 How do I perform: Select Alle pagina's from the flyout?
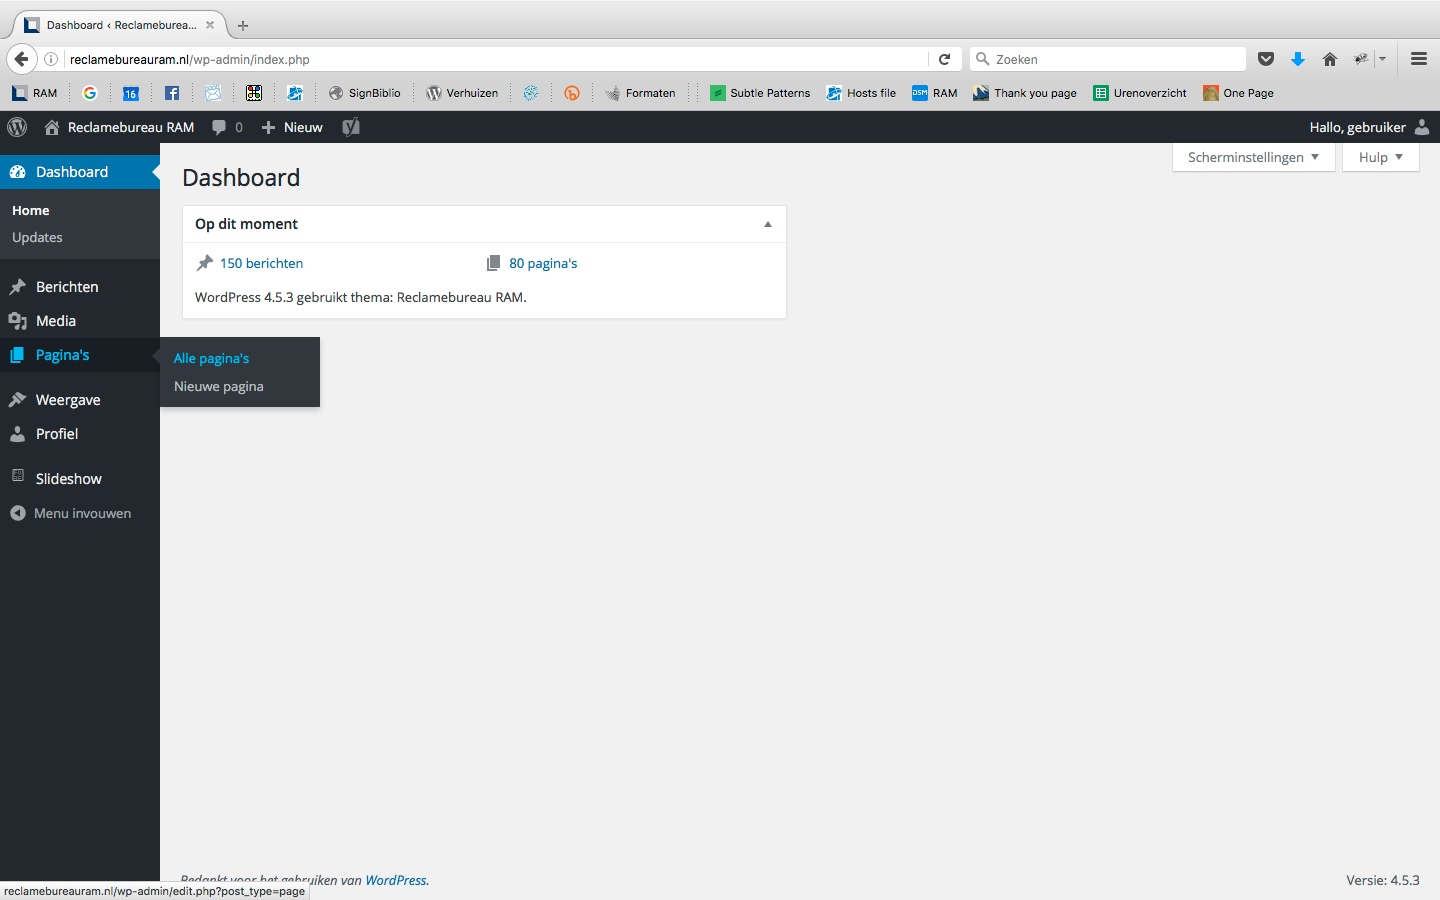[211, 358]
